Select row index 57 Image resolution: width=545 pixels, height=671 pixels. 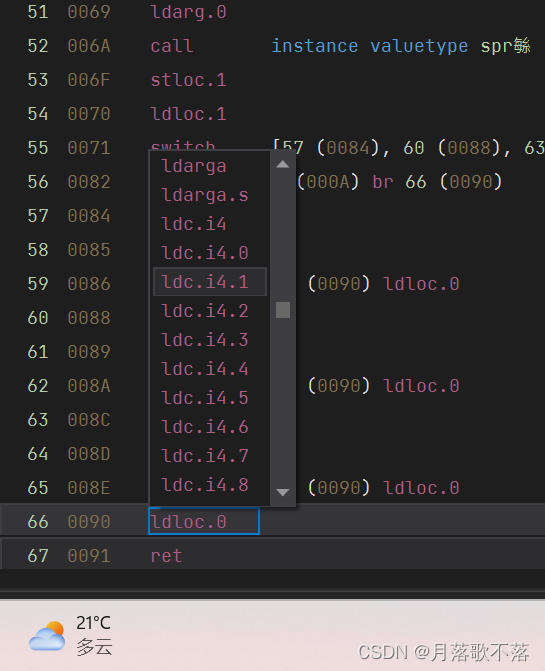point(38,216)
